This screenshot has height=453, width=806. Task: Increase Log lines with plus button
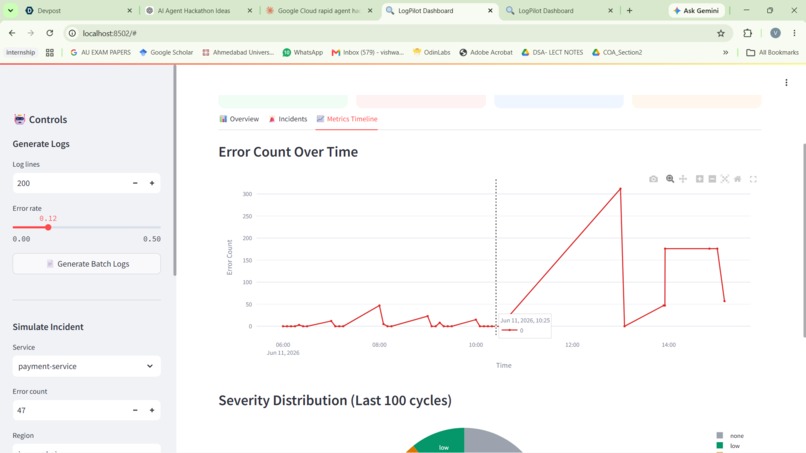pyautogui.click(x=152, y=183)
